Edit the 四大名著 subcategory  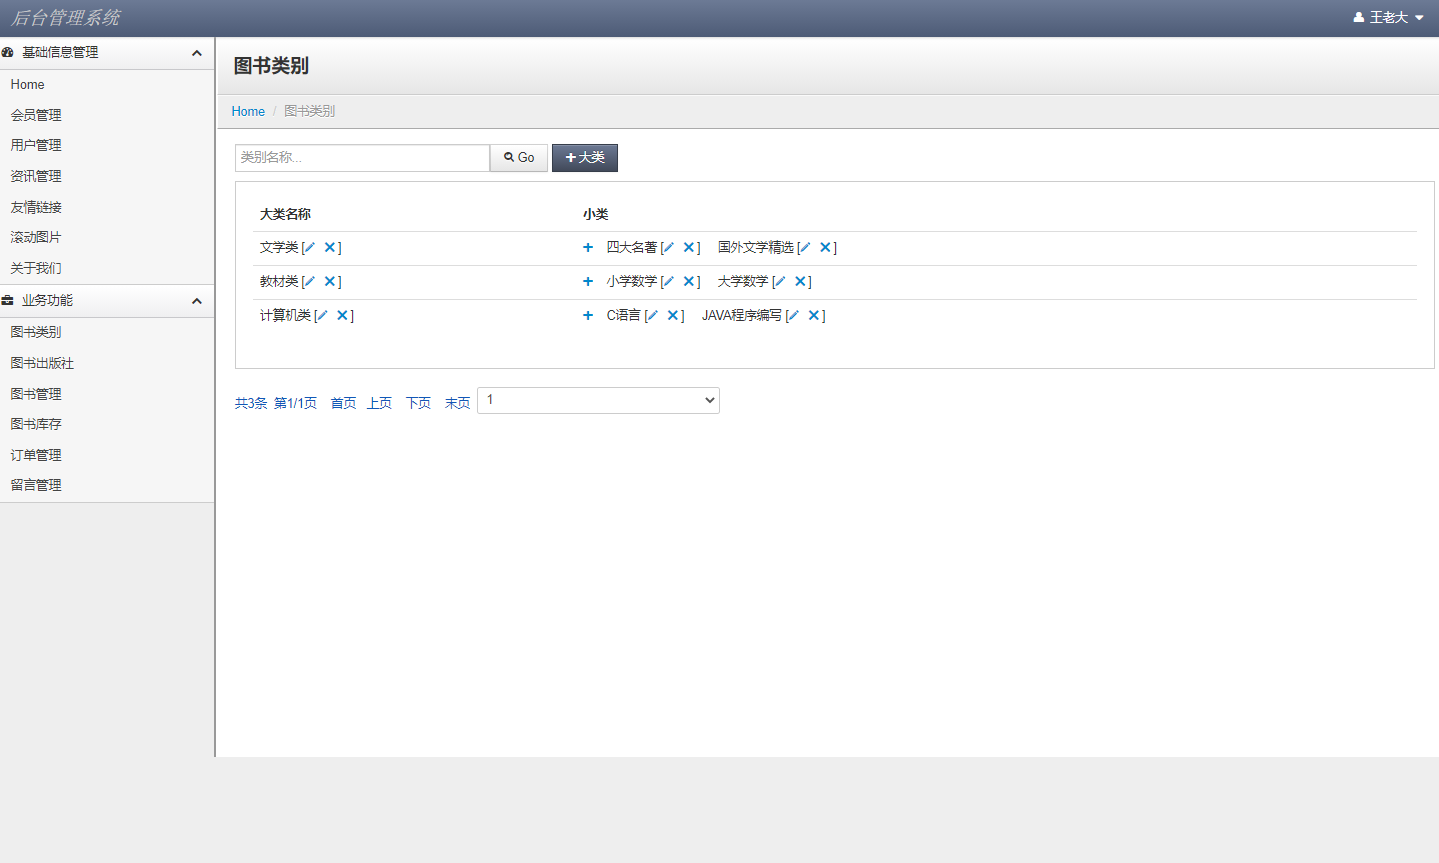pos(668,247)
